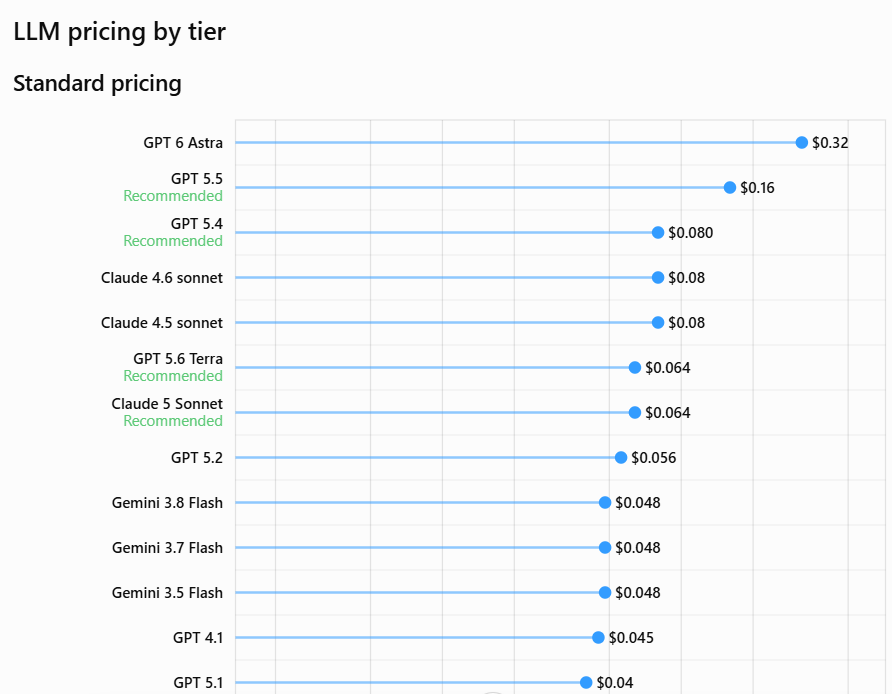The width and height of the screenshot is (892, 694).
Task: Select the Gemini 3.8 Flash data point
Action: click(605, 502)
